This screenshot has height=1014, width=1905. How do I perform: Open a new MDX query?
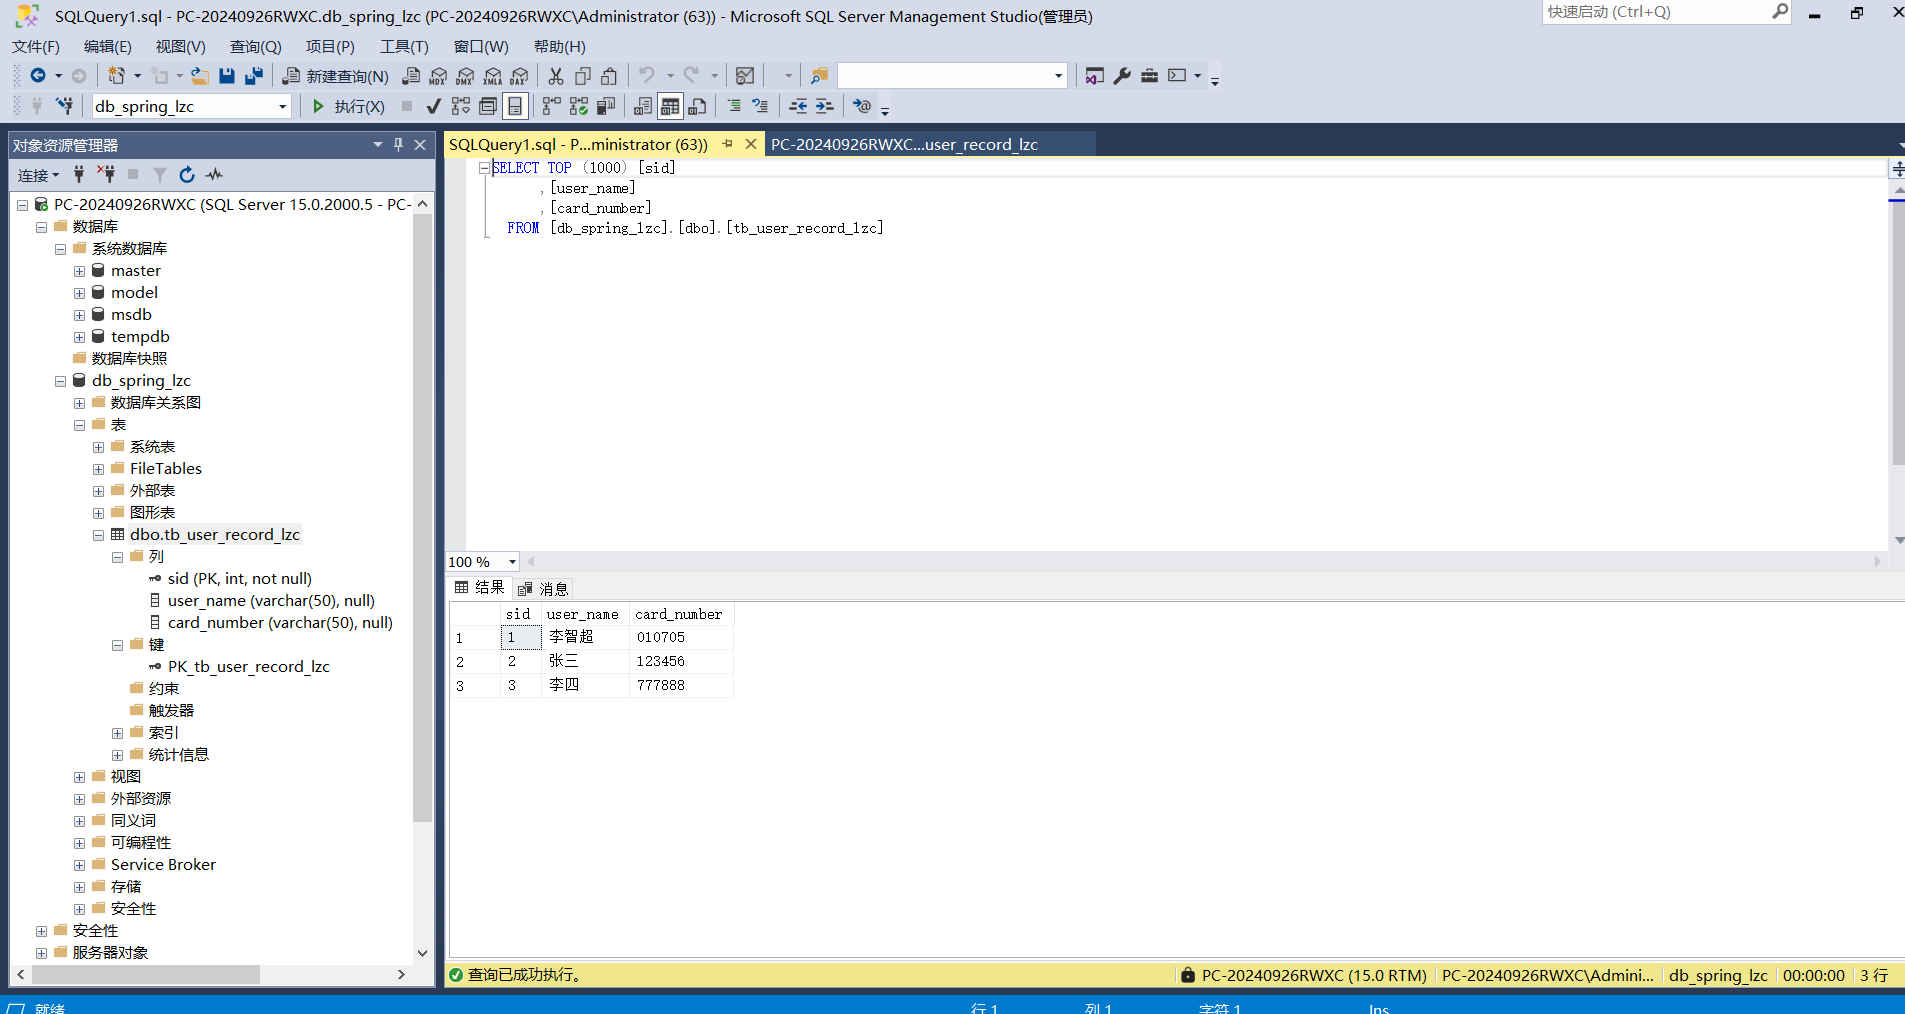tap(438, 76)
